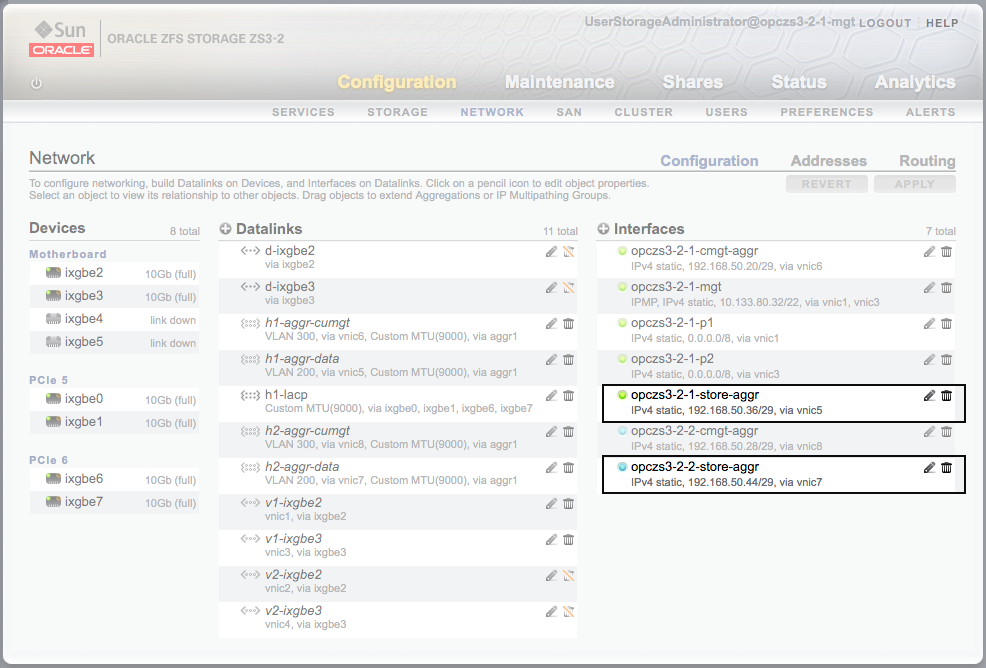The width and height of the screenshot is (986, 668).
Task: Edit the h1-aggr-cumgt datalink with its pencil
Action: 551,323
